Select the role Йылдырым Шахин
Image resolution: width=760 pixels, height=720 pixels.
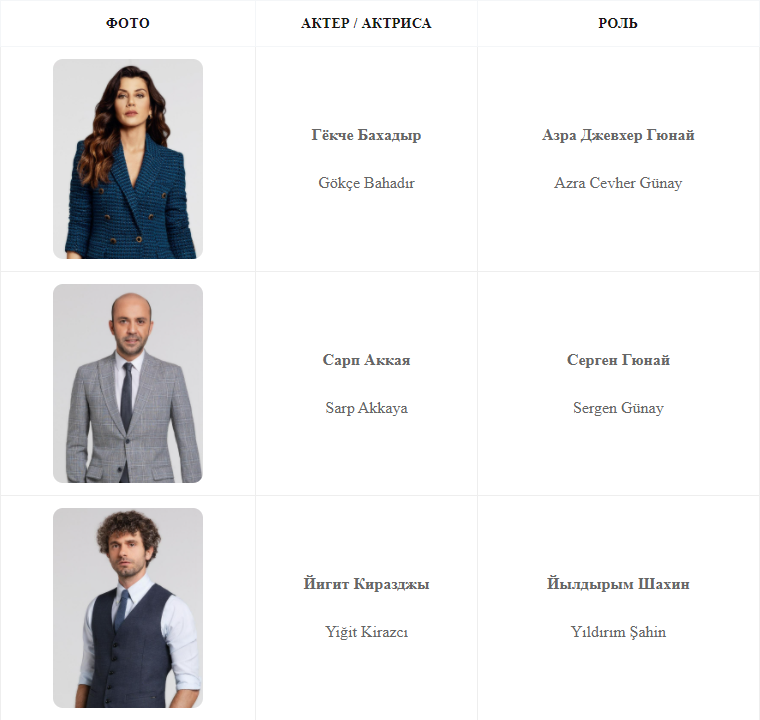pyautogui.click(x=618, y=584)
